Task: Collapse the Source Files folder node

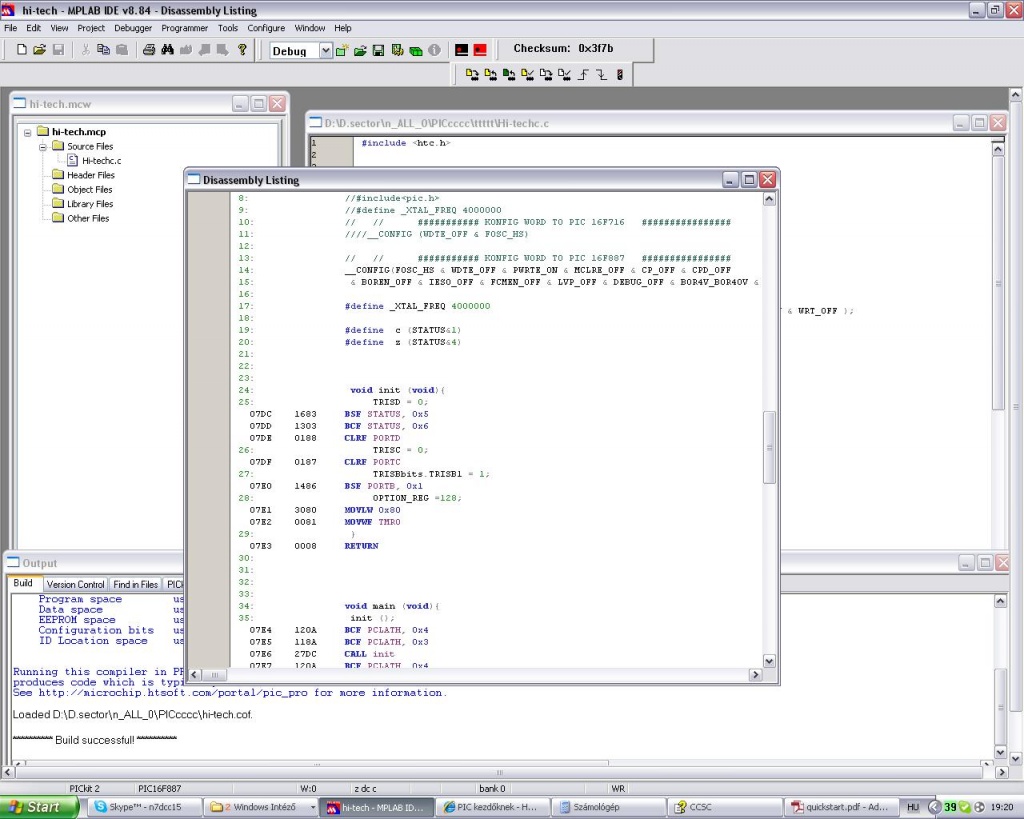Action: (x=43, y=147)
